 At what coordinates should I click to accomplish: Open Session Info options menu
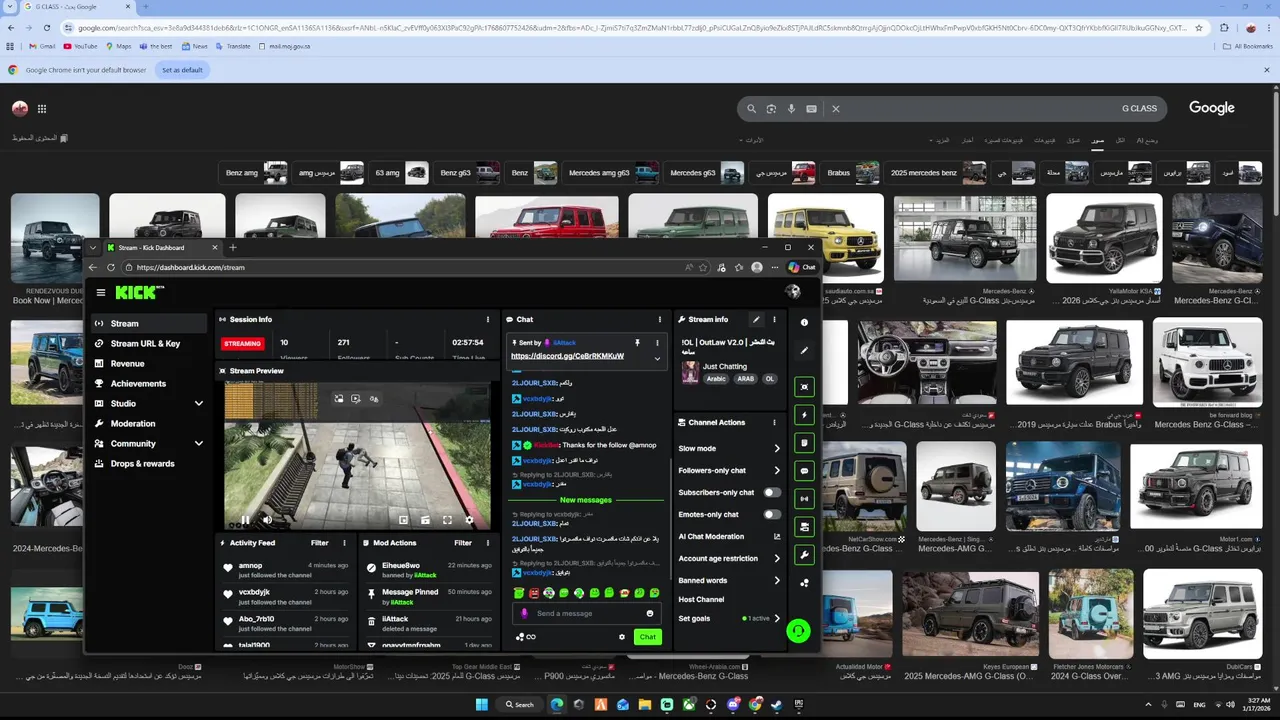click(488, 320)
